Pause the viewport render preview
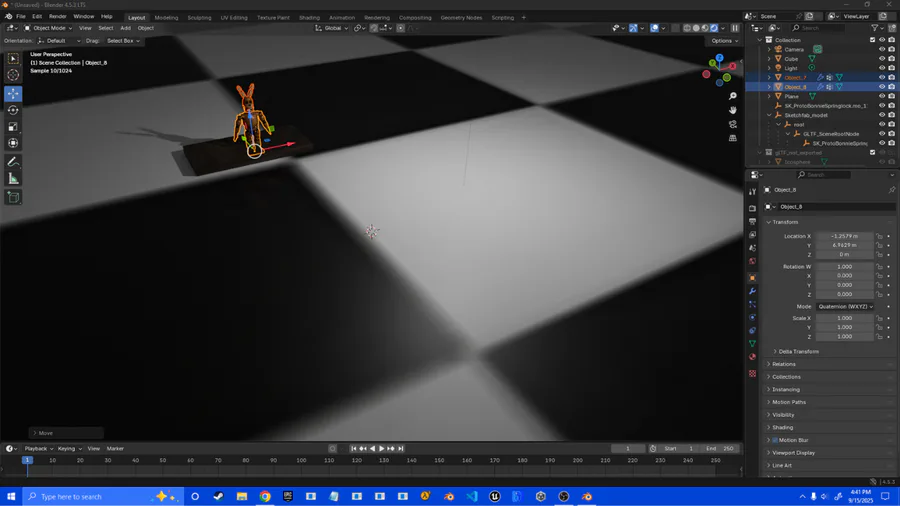Screen dimensions: 900x506 735,28
